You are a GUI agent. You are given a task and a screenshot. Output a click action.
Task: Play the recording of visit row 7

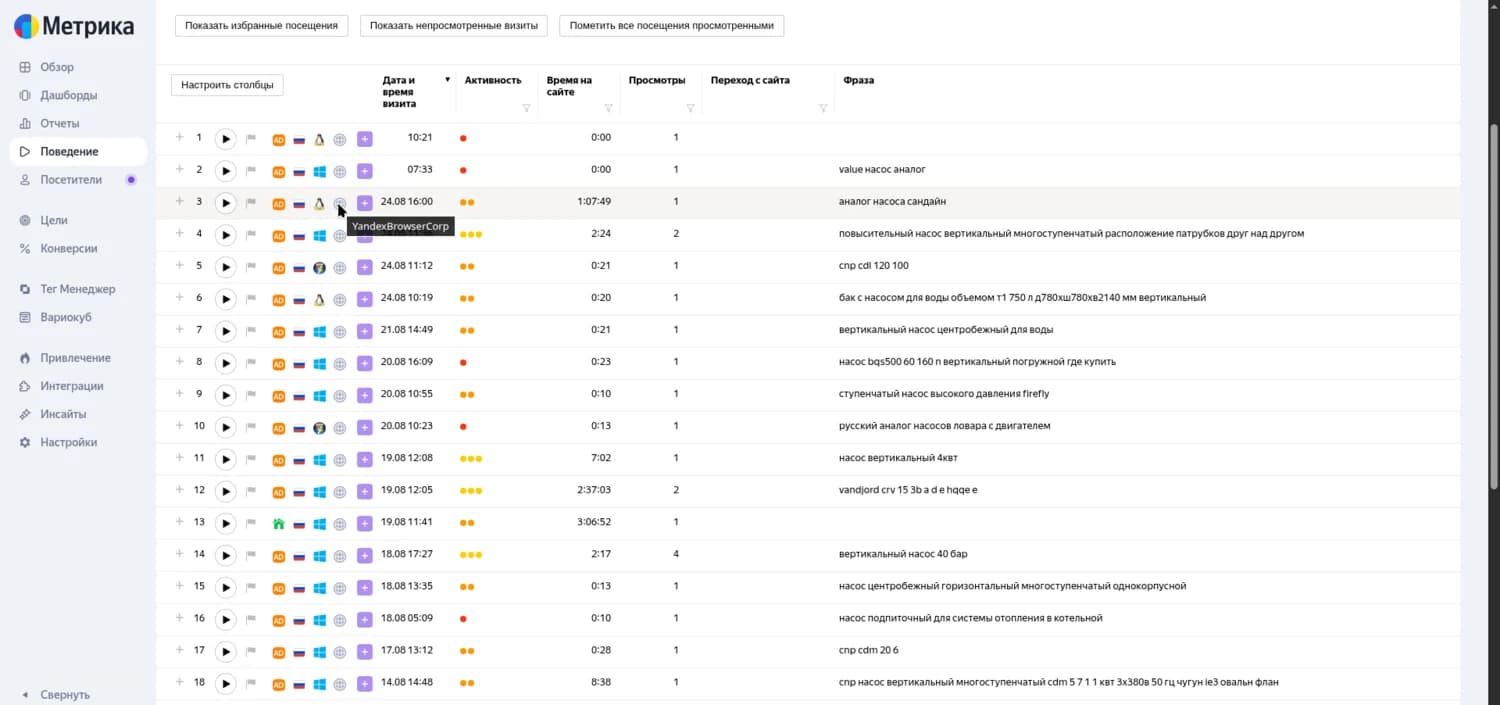coord(226,331)
